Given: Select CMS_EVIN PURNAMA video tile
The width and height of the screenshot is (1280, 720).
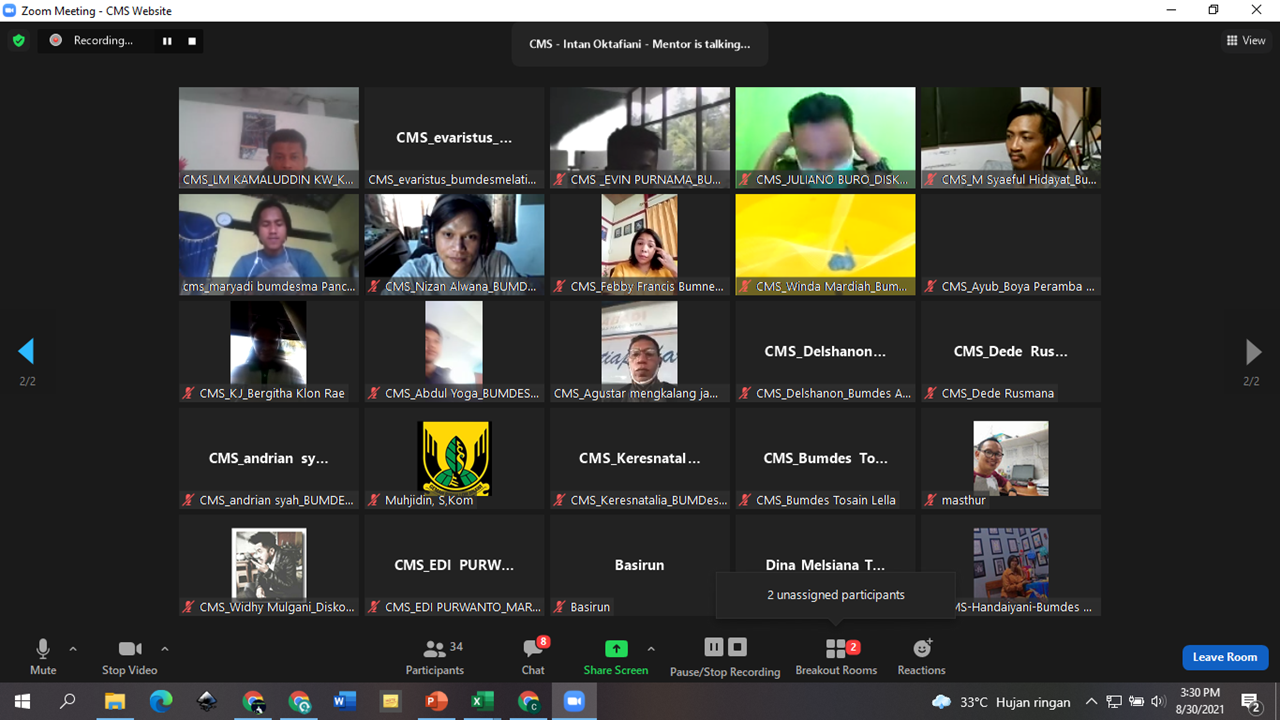Looking at the screenshot, I should pyautogui.click(x=640, y=138).
